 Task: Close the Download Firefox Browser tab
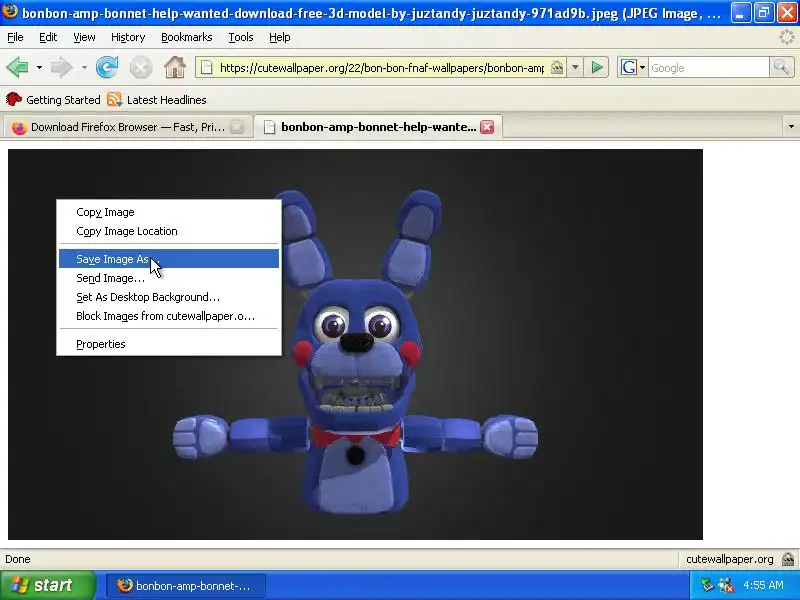[x=237, y=127]
